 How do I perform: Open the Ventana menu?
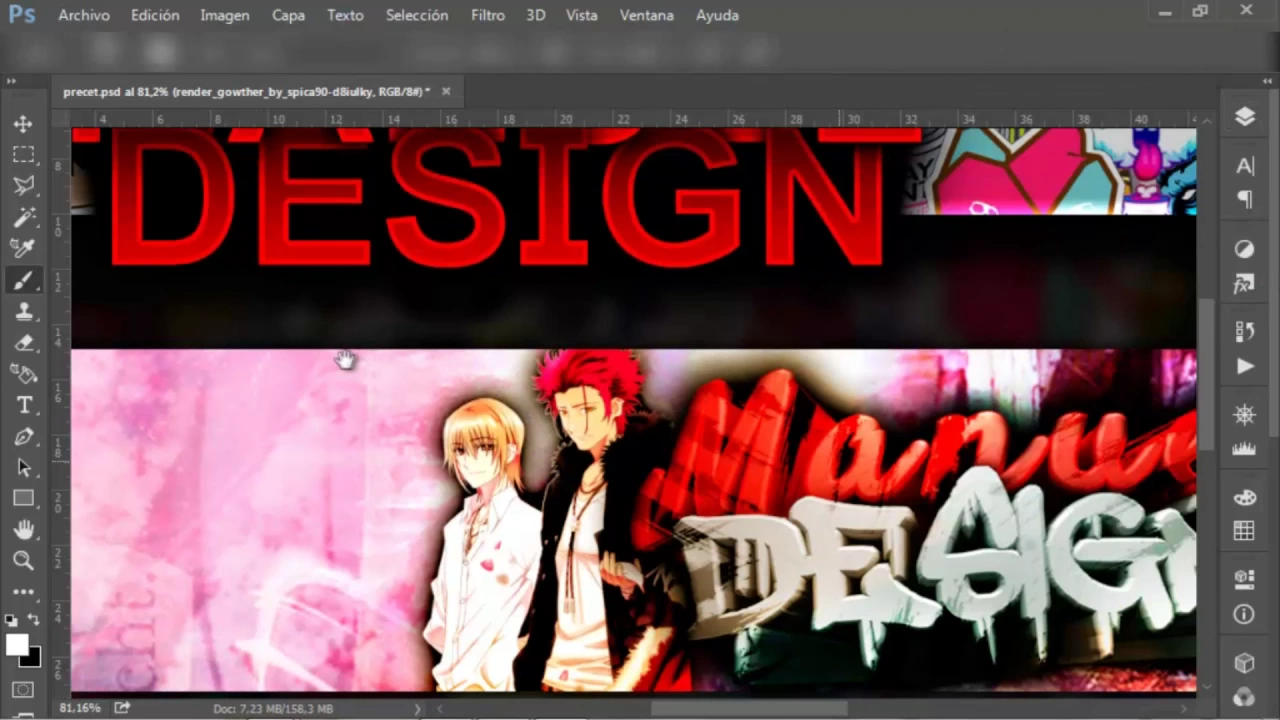point(647,15)
